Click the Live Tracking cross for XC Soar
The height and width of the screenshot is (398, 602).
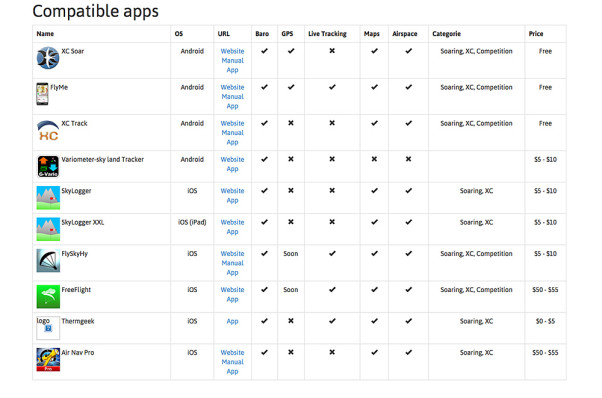tap(332, 51)
